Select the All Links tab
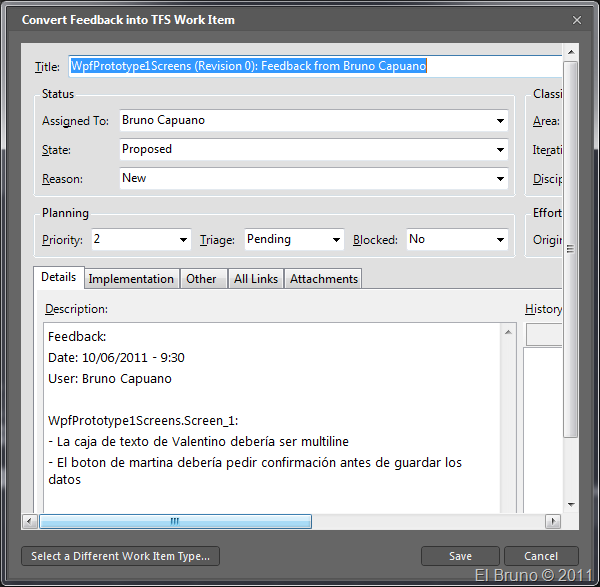 pos(256,279)
